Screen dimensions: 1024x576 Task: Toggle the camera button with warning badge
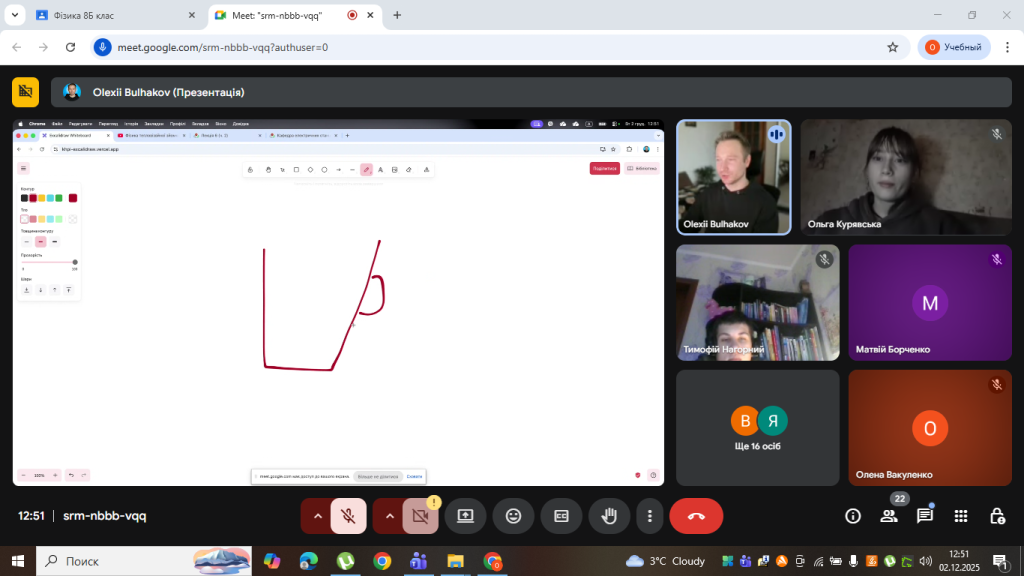[421, 516]
